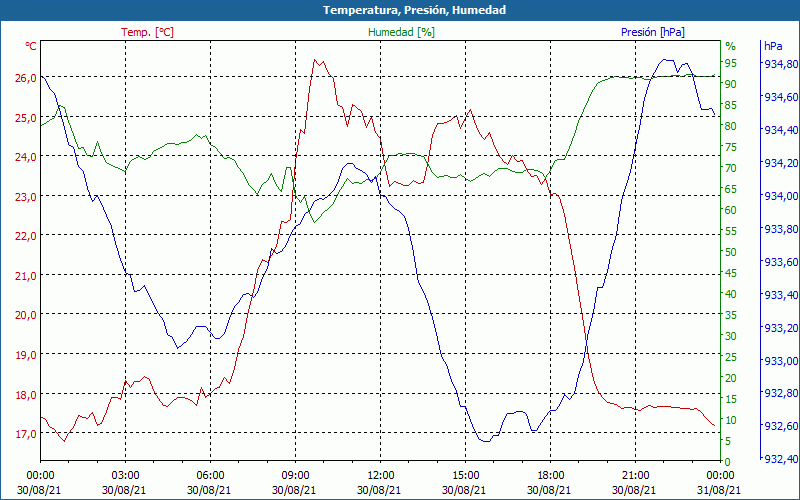Viewport: 800px width, 500px height.
Task: Click the 03:00 time axis label
Action: click(x=125, y=476)
